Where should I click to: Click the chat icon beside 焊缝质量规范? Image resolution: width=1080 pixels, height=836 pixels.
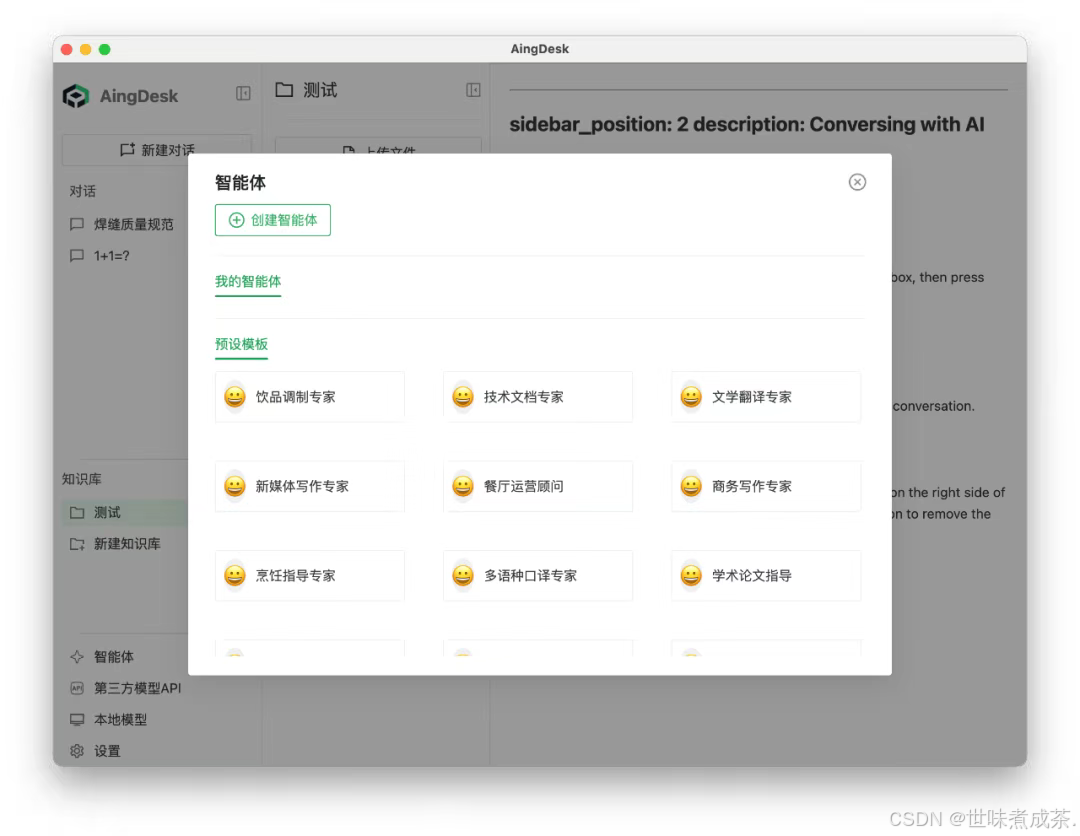[x=76, y=224]
